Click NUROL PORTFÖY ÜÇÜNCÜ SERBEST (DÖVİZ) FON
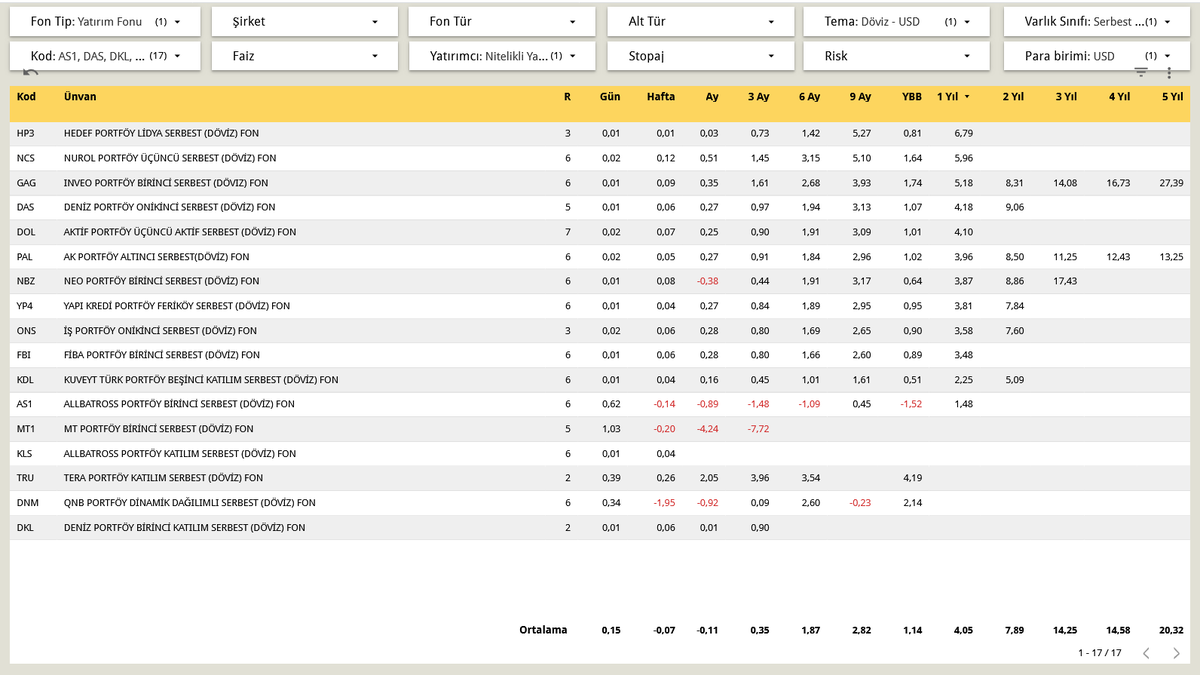 point(170,158)
